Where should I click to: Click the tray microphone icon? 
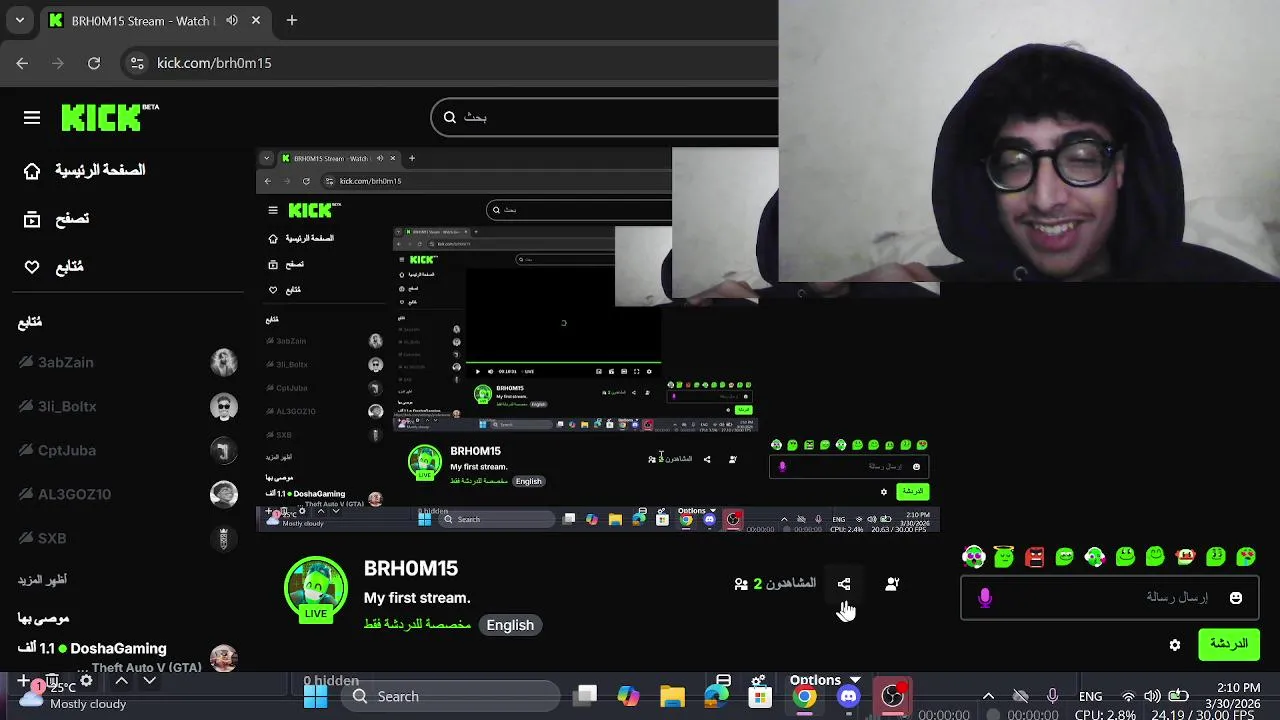click(1052, 696)
